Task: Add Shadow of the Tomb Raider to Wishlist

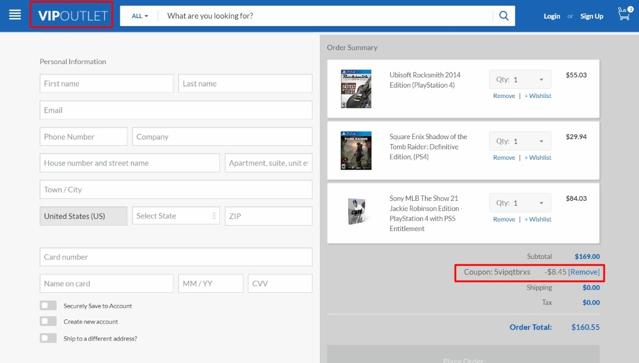Action: [x=538, y=158]
